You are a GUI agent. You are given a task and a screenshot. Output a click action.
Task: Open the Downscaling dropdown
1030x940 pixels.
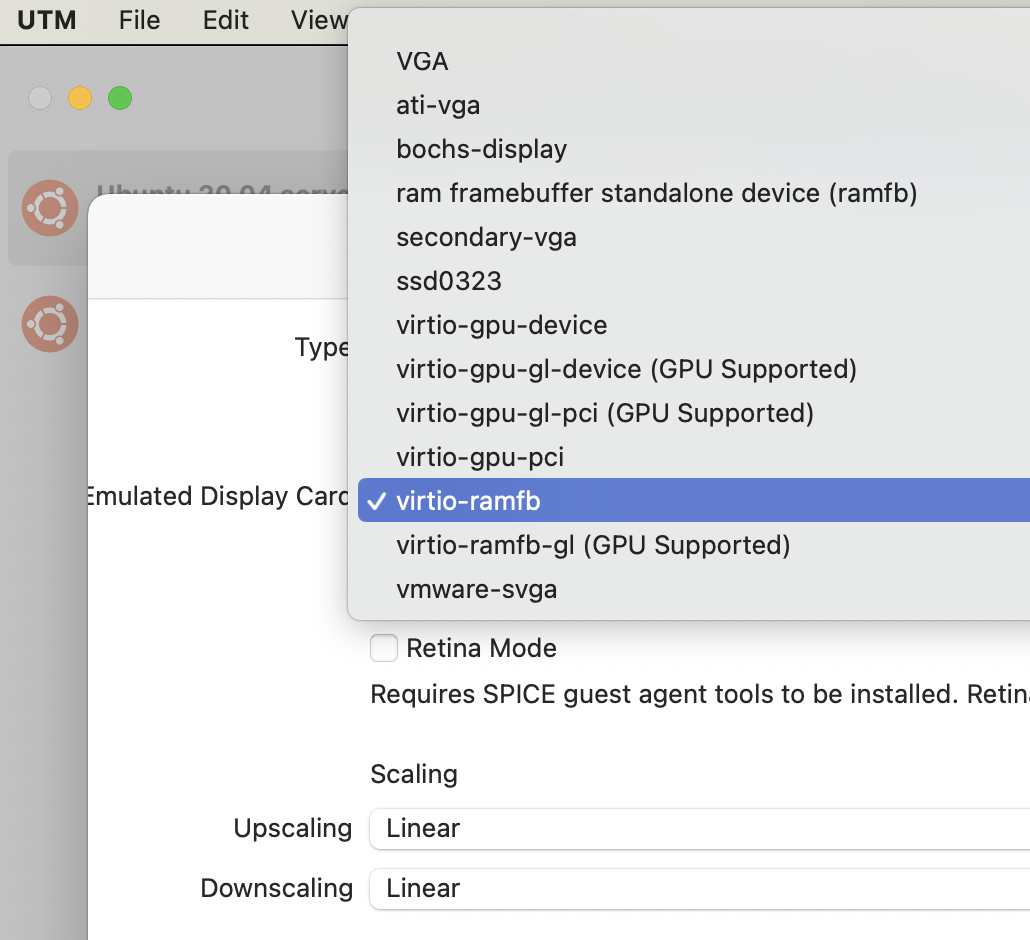point(600,888)
